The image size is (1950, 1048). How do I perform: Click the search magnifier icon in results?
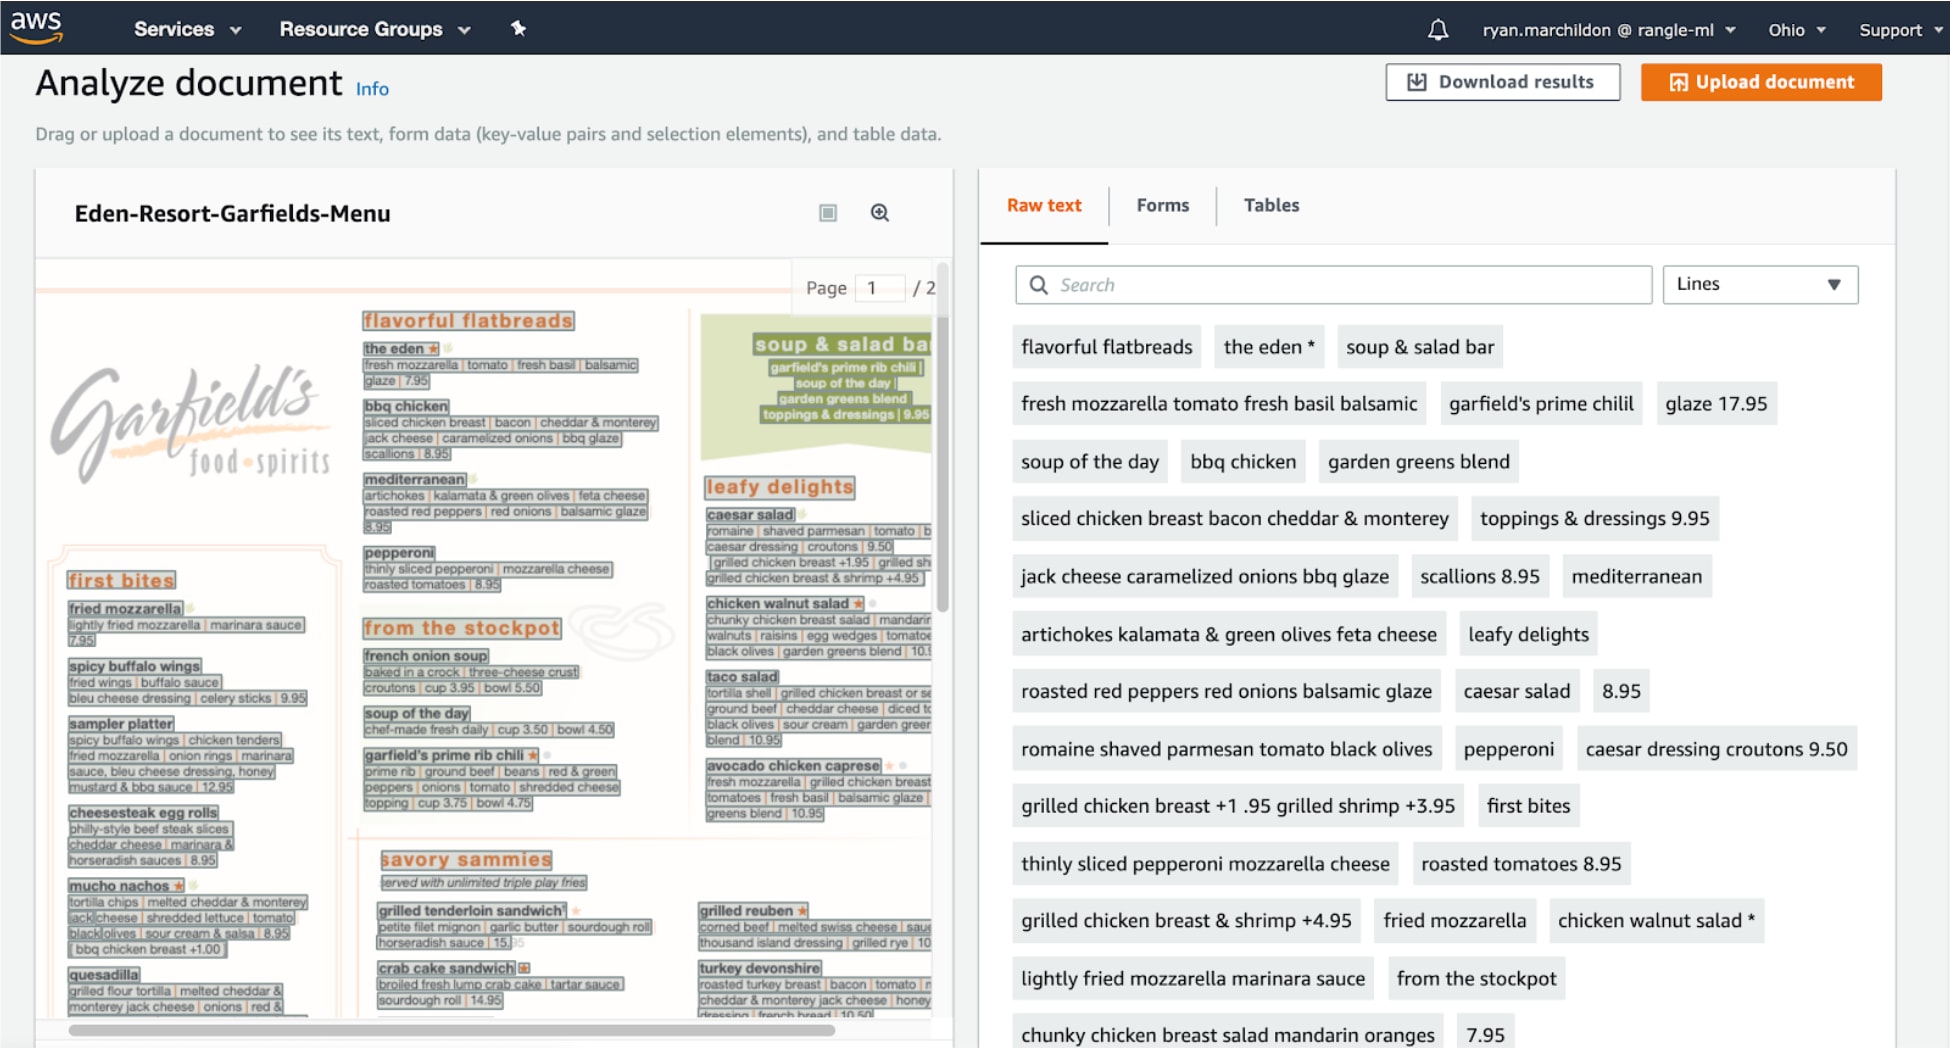click(x=1039, y=285)
